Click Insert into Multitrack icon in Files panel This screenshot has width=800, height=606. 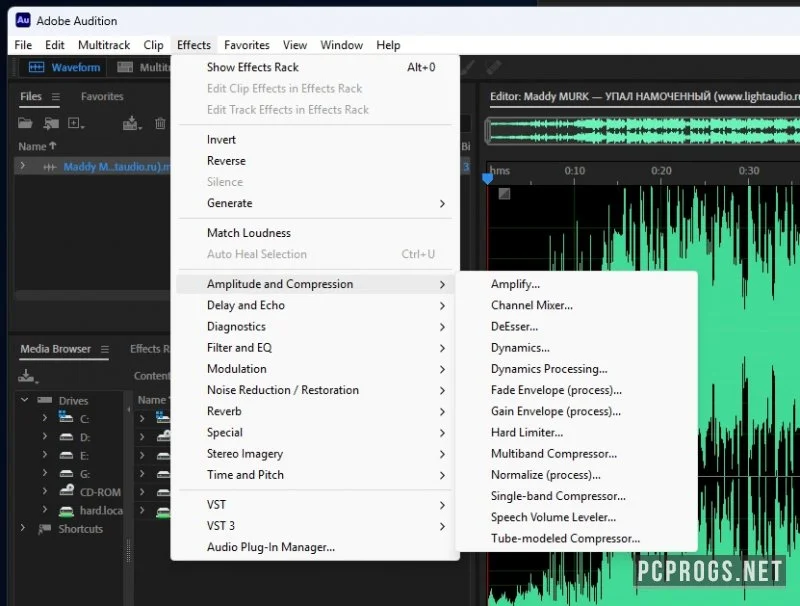pyautogui.click(x=132, y=123)
